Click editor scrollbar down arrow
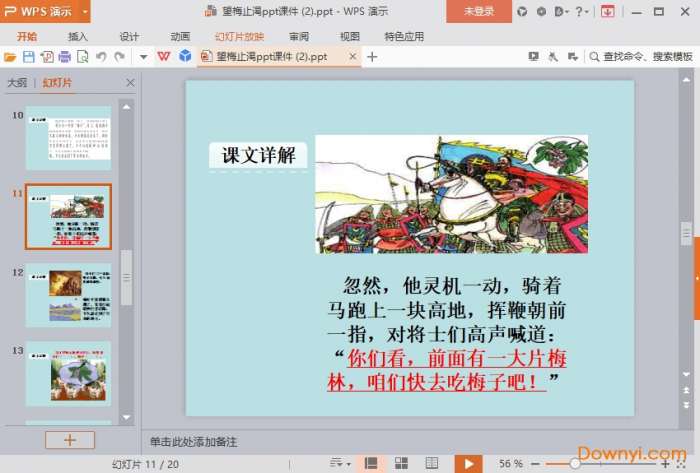 pos(686,374)
